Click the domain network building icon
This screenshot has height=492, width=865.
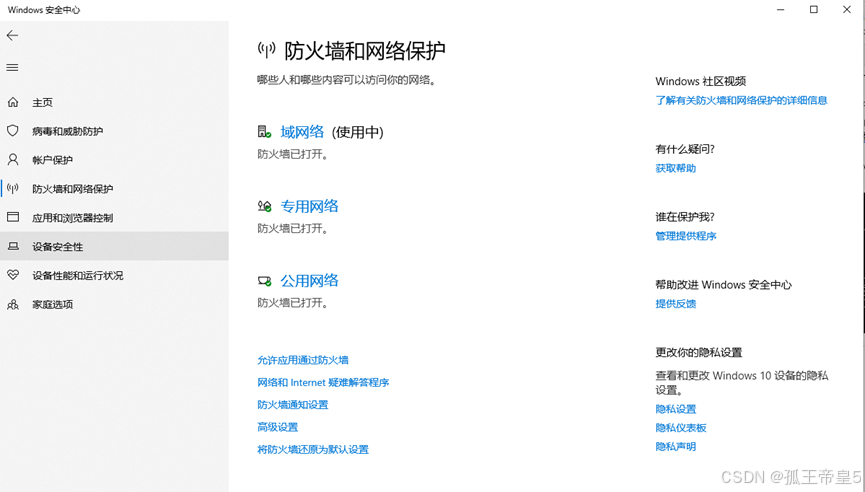click(x=264, y=132)
